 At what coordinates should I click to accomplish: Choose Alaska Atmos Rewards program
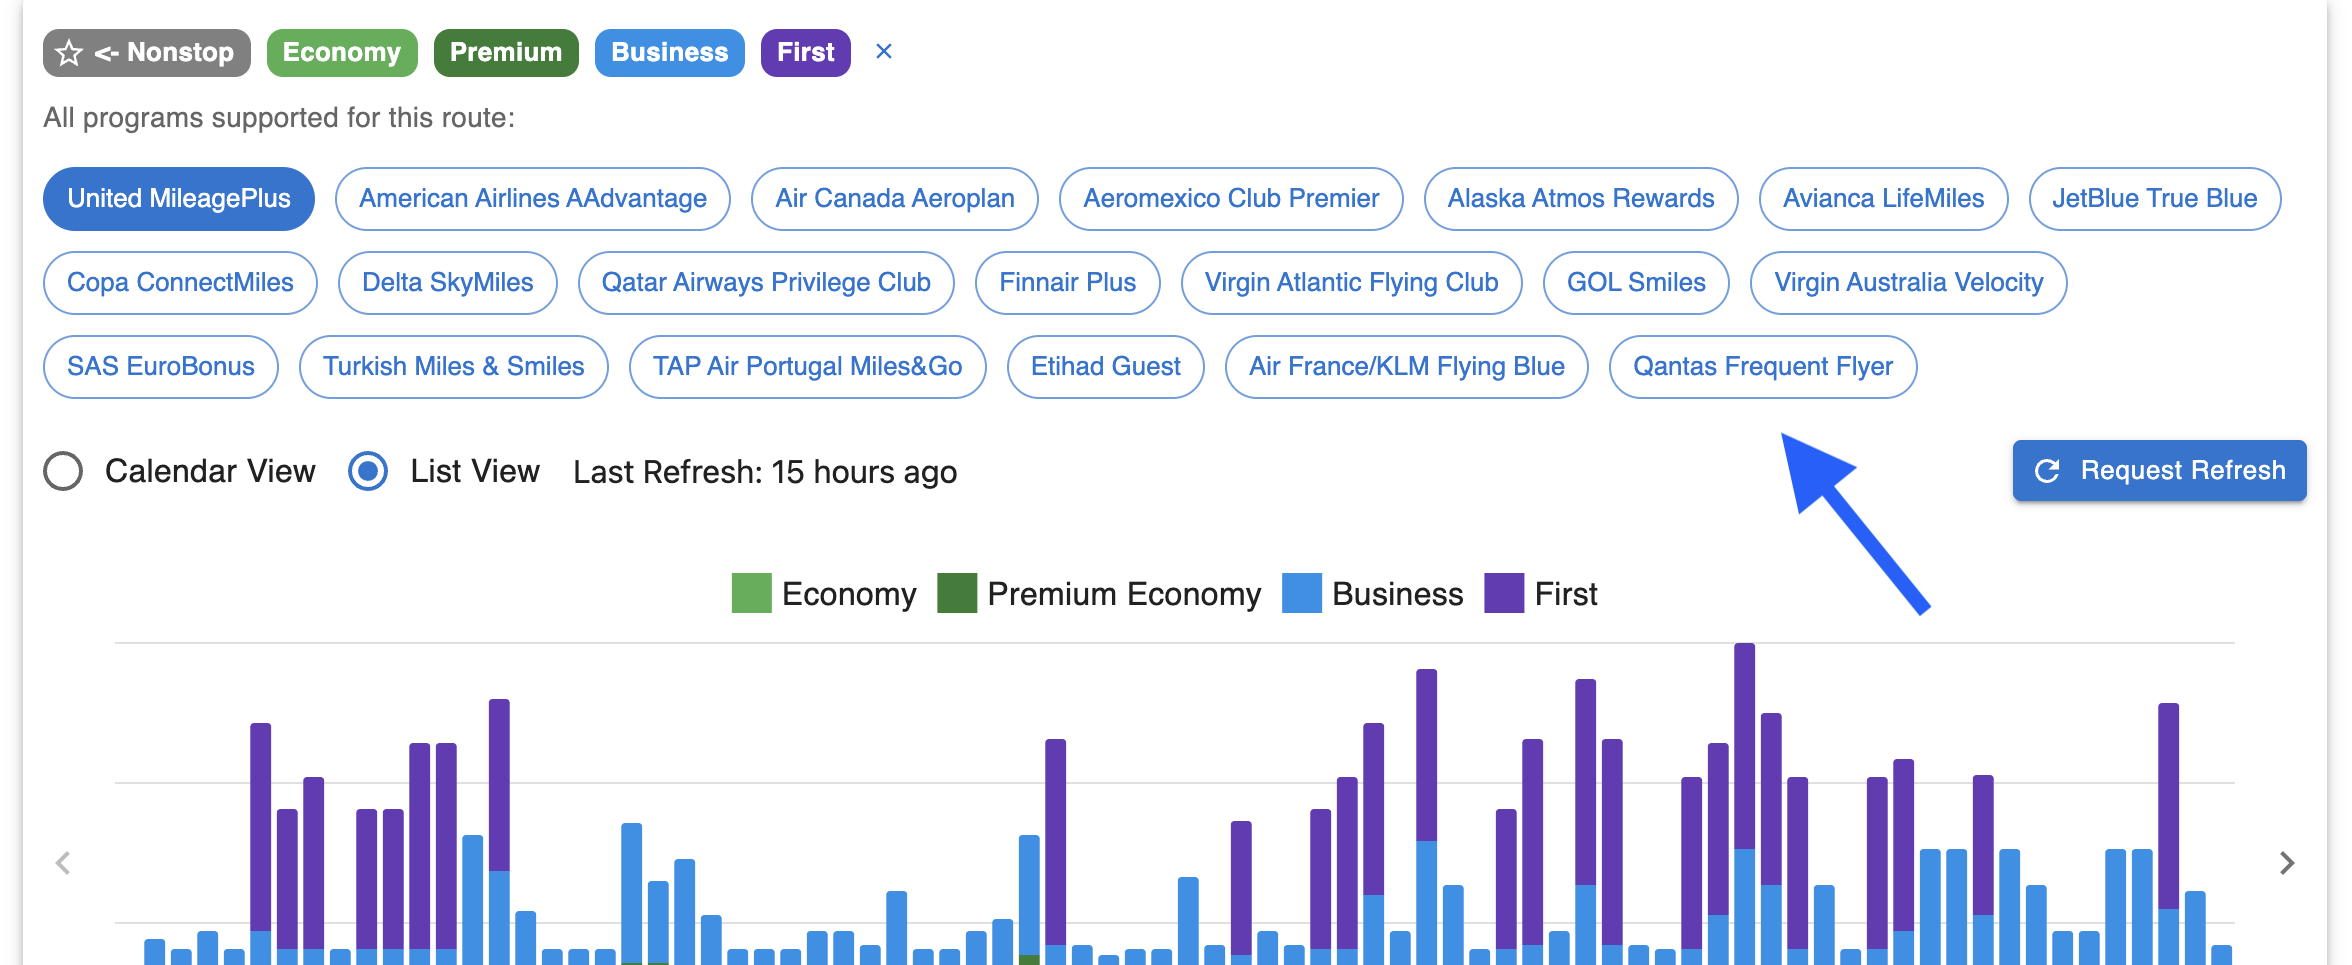tap(1581, 199)
